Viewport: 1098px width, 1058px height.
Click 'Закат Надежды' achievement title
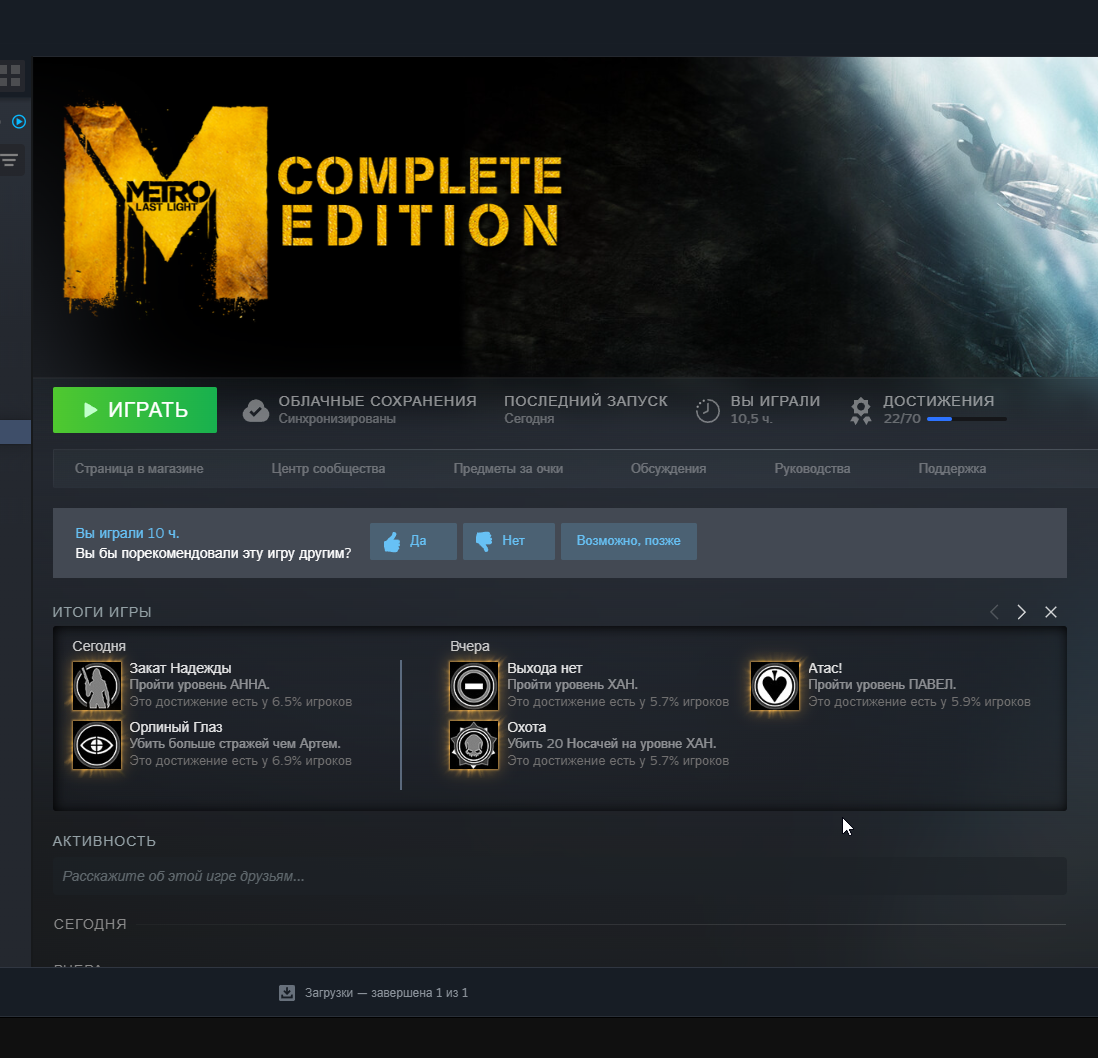click(180, 668)
